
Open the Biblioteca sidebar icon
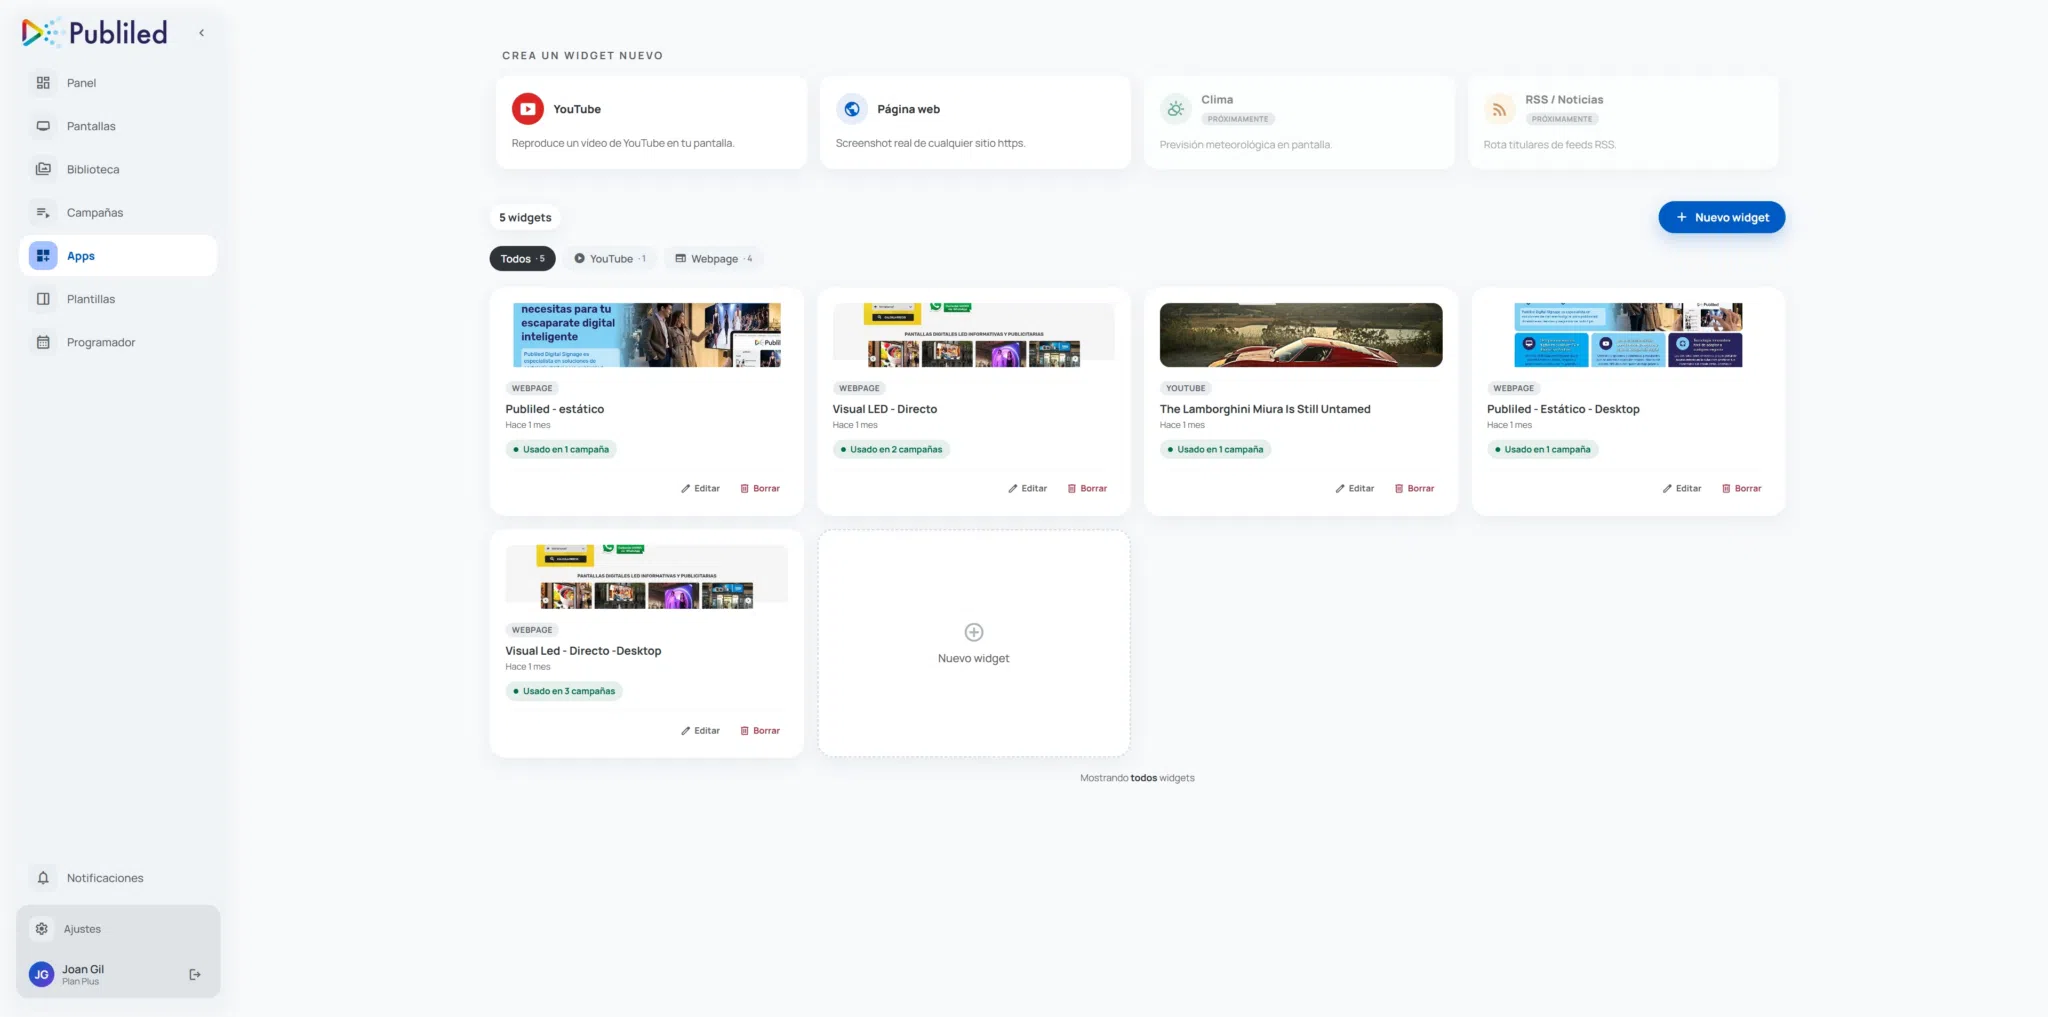(43, 169)
